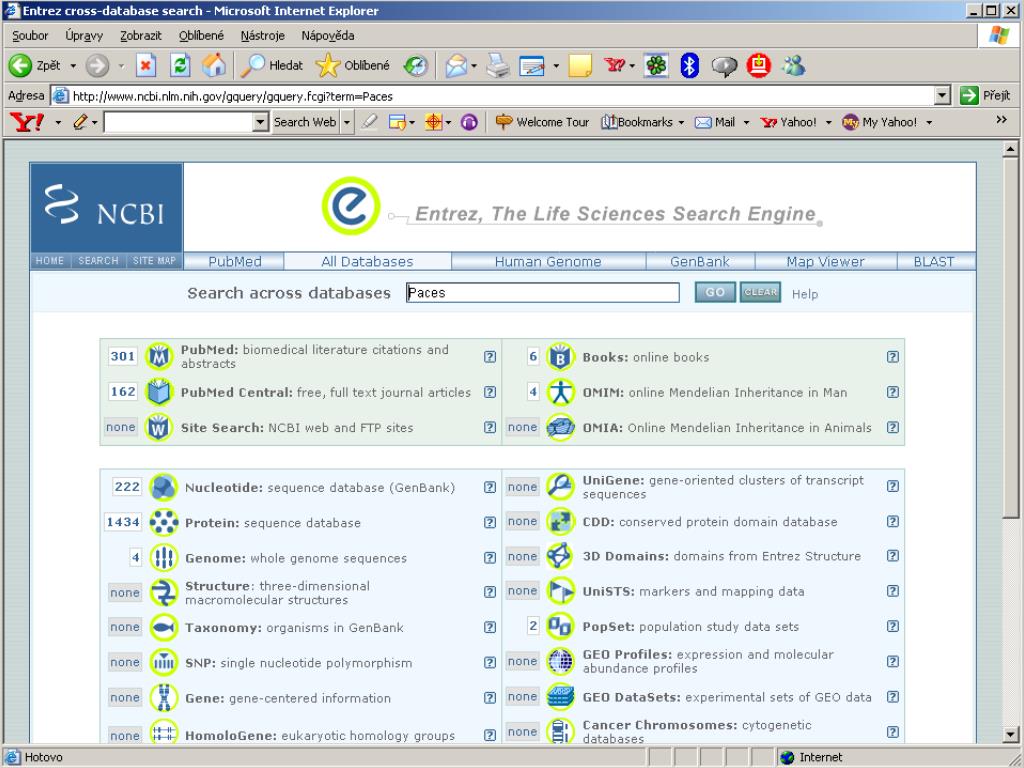1024x768 pixels.
Task: Click the OMIM human figure icon
Action: [560, 392]
